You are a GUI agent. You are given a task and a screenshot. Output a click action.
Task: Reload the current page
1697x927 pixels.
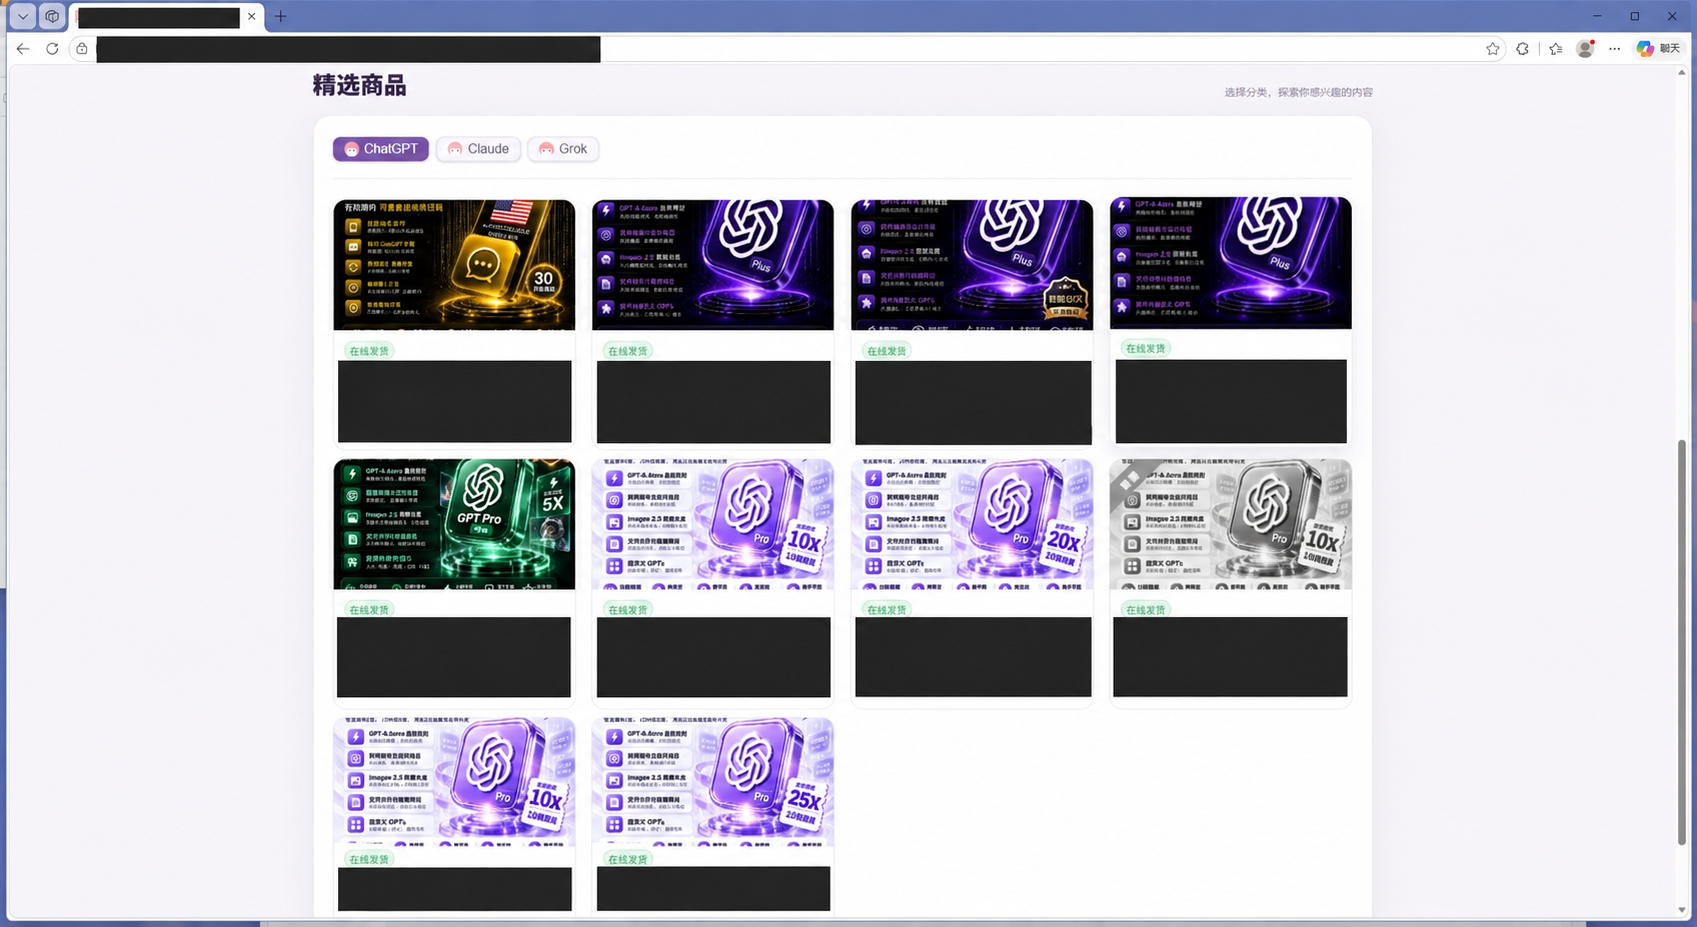(52, 48)
